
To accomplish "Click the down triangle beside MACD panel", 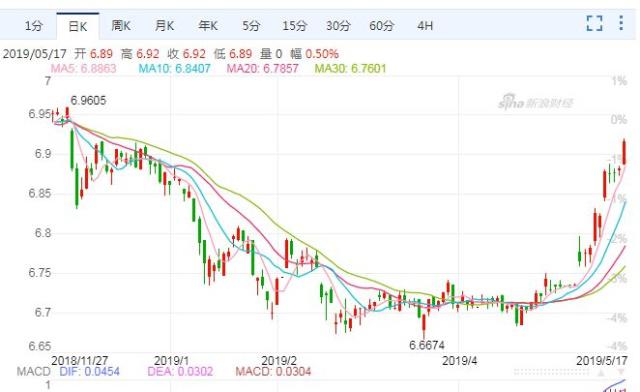I will pyautogui.click(x=622, y=372).
